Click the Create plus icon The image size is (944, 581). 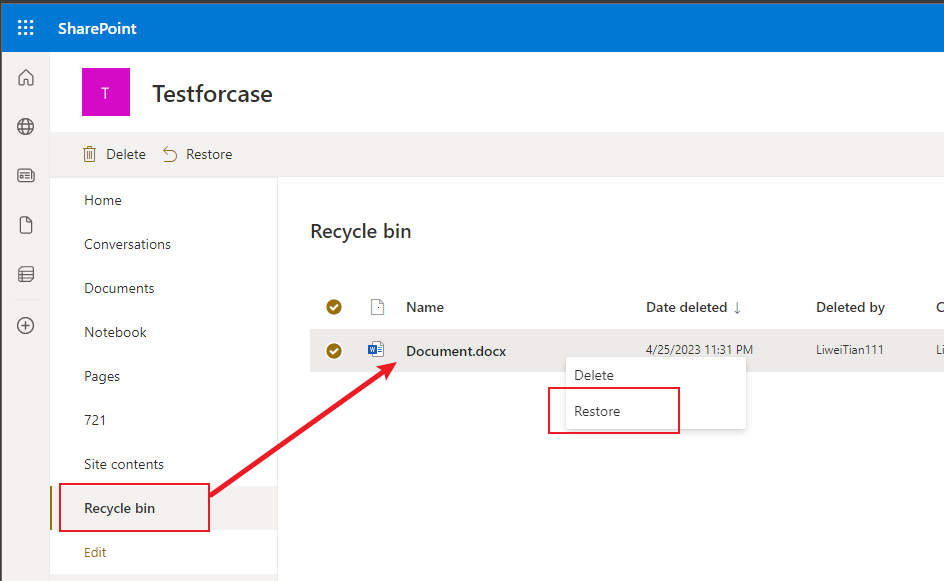click(26, 326)
